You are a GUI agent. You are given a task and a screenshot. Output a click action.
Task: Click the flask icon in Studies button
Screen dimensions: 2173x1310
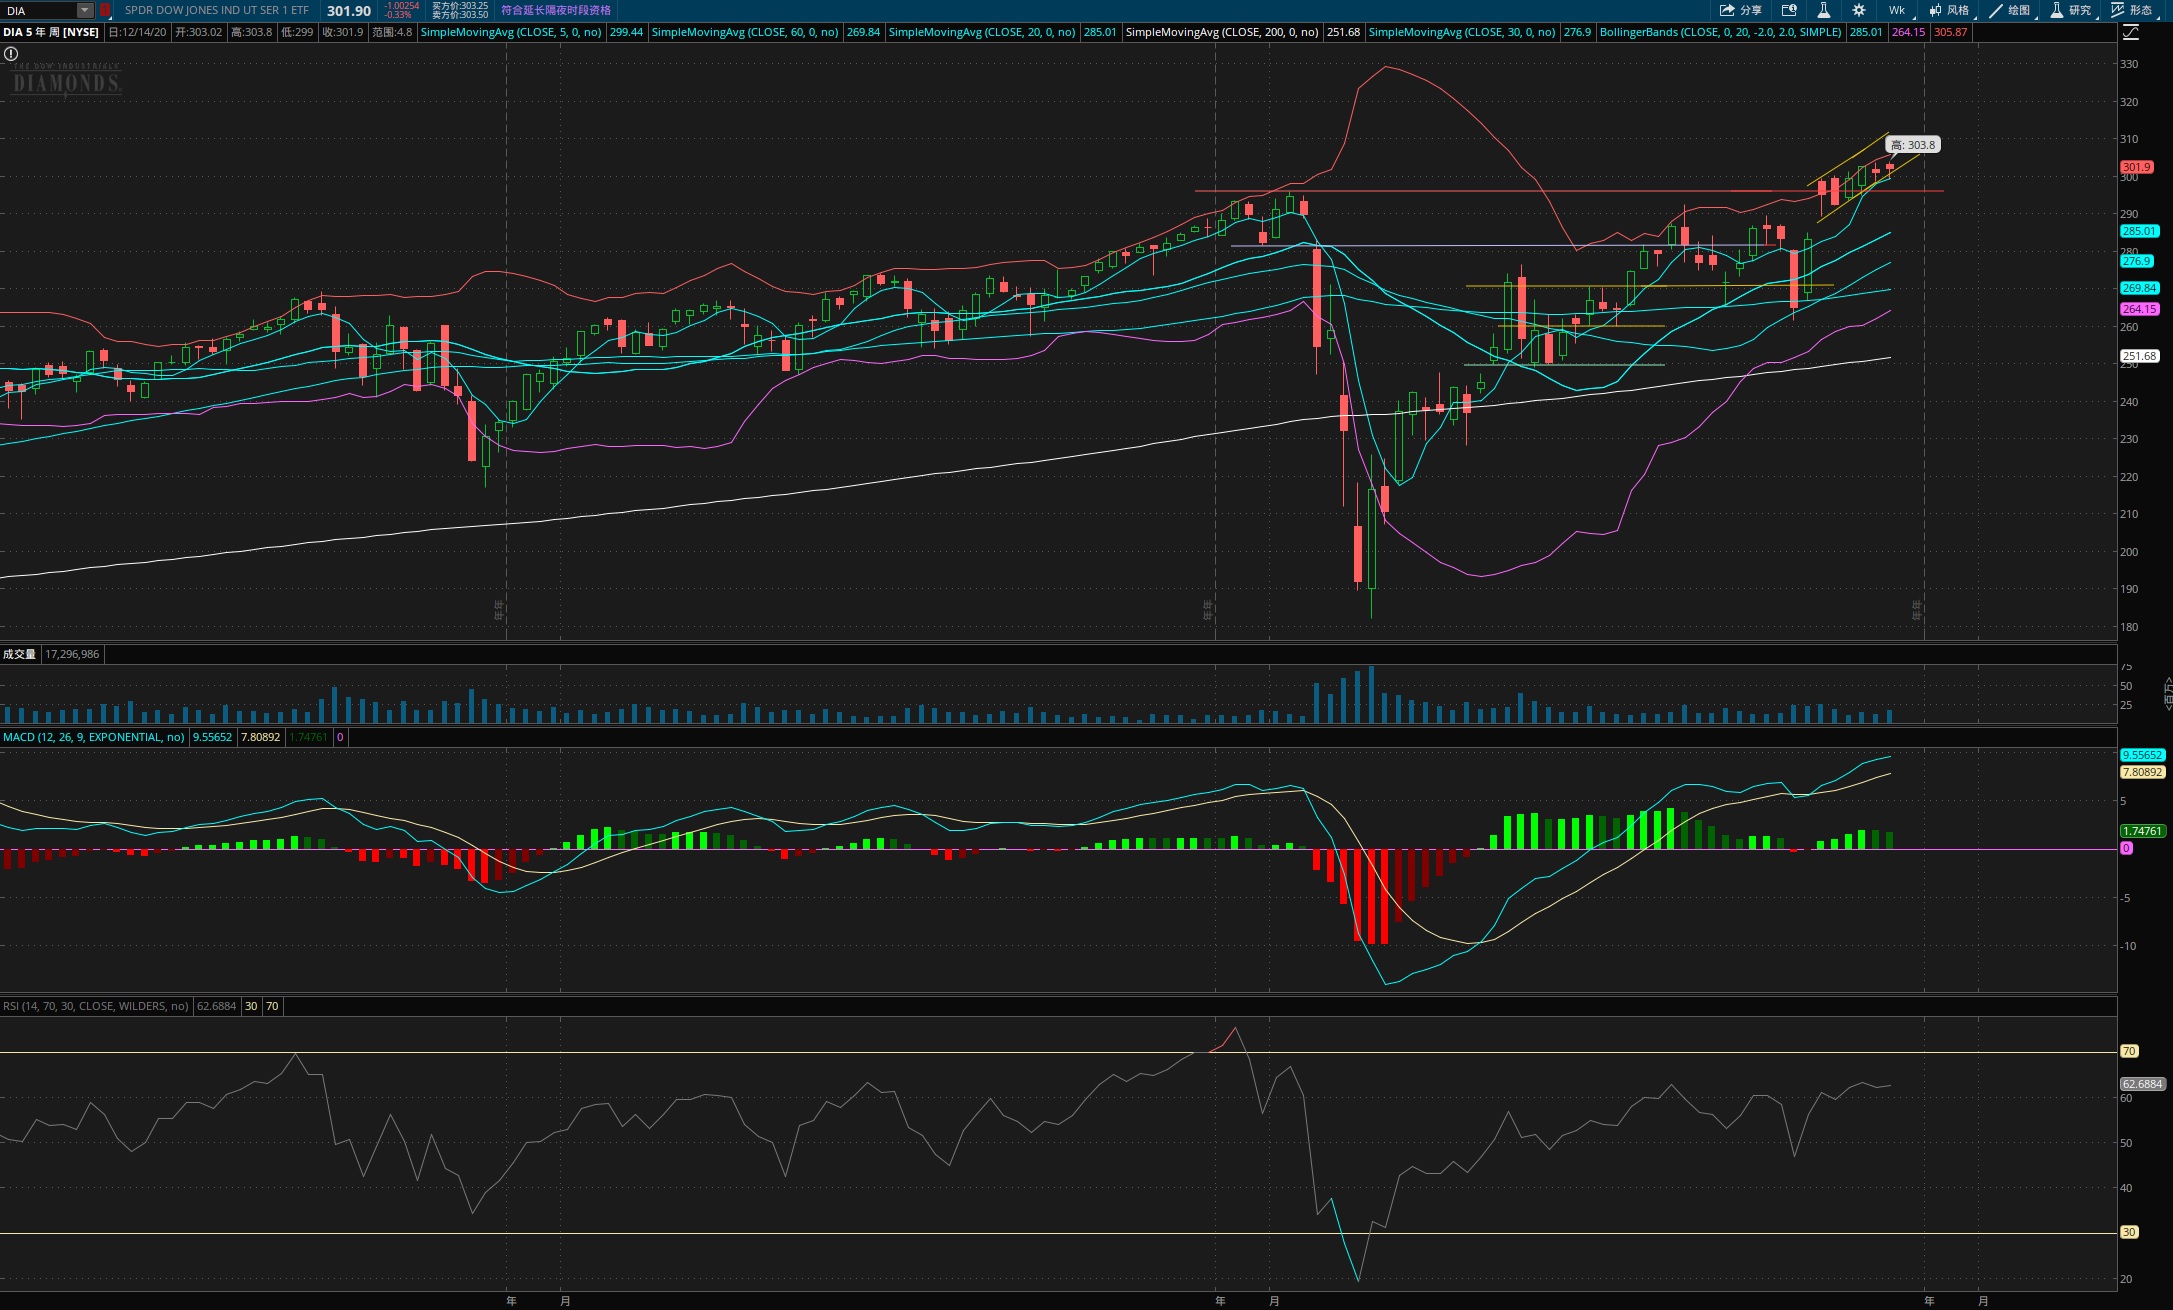click(2057, 10)
